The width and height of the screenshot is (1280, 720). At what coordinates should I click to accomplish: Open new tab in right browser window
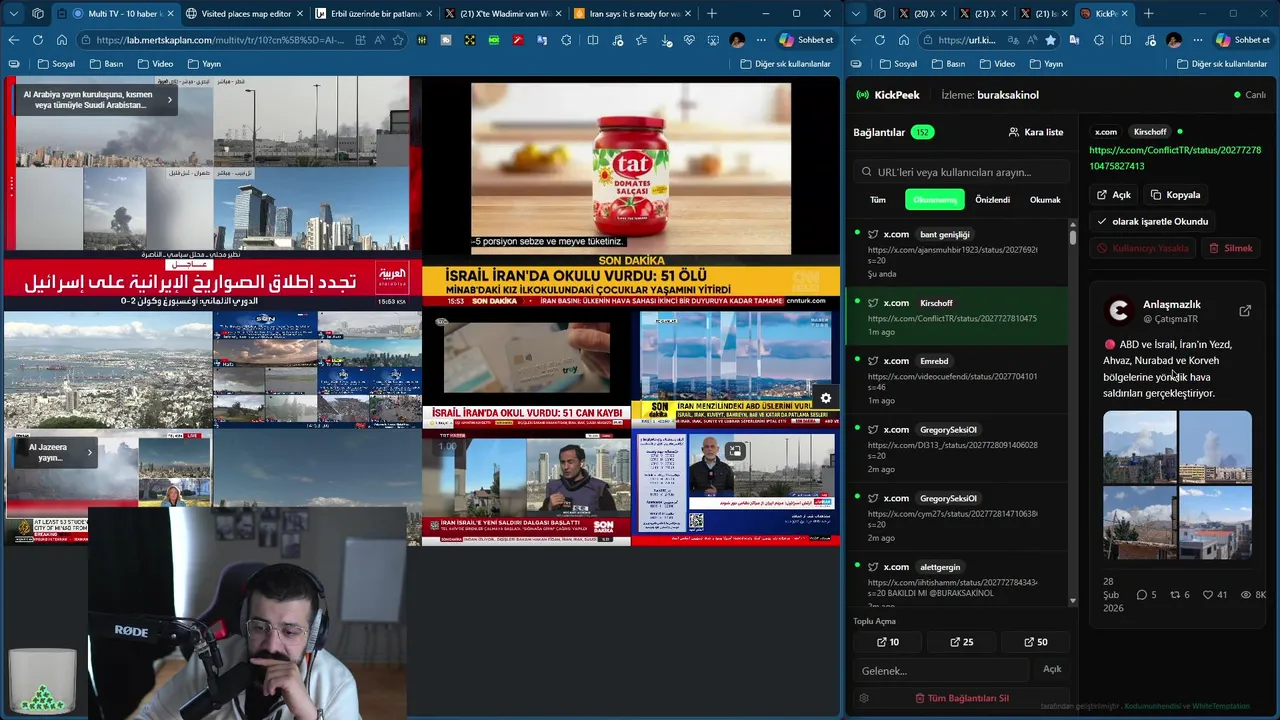(1148, 14)
